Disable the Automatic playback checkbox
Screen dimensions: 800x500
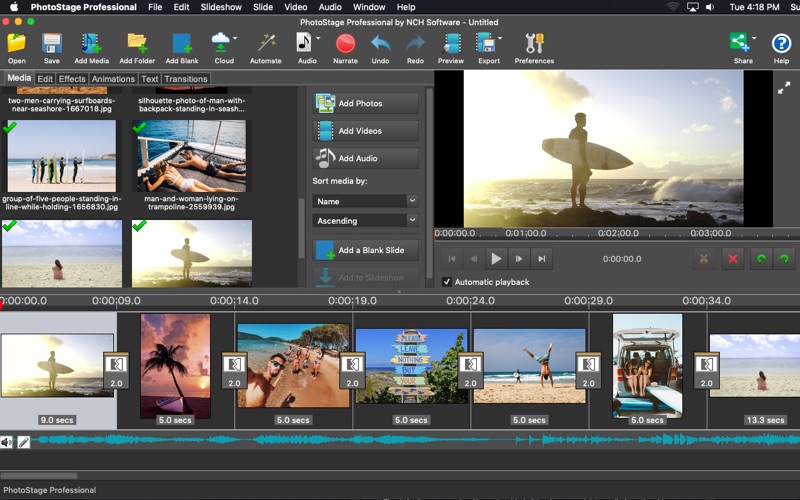pyautogui.click(x=447, y=282)
